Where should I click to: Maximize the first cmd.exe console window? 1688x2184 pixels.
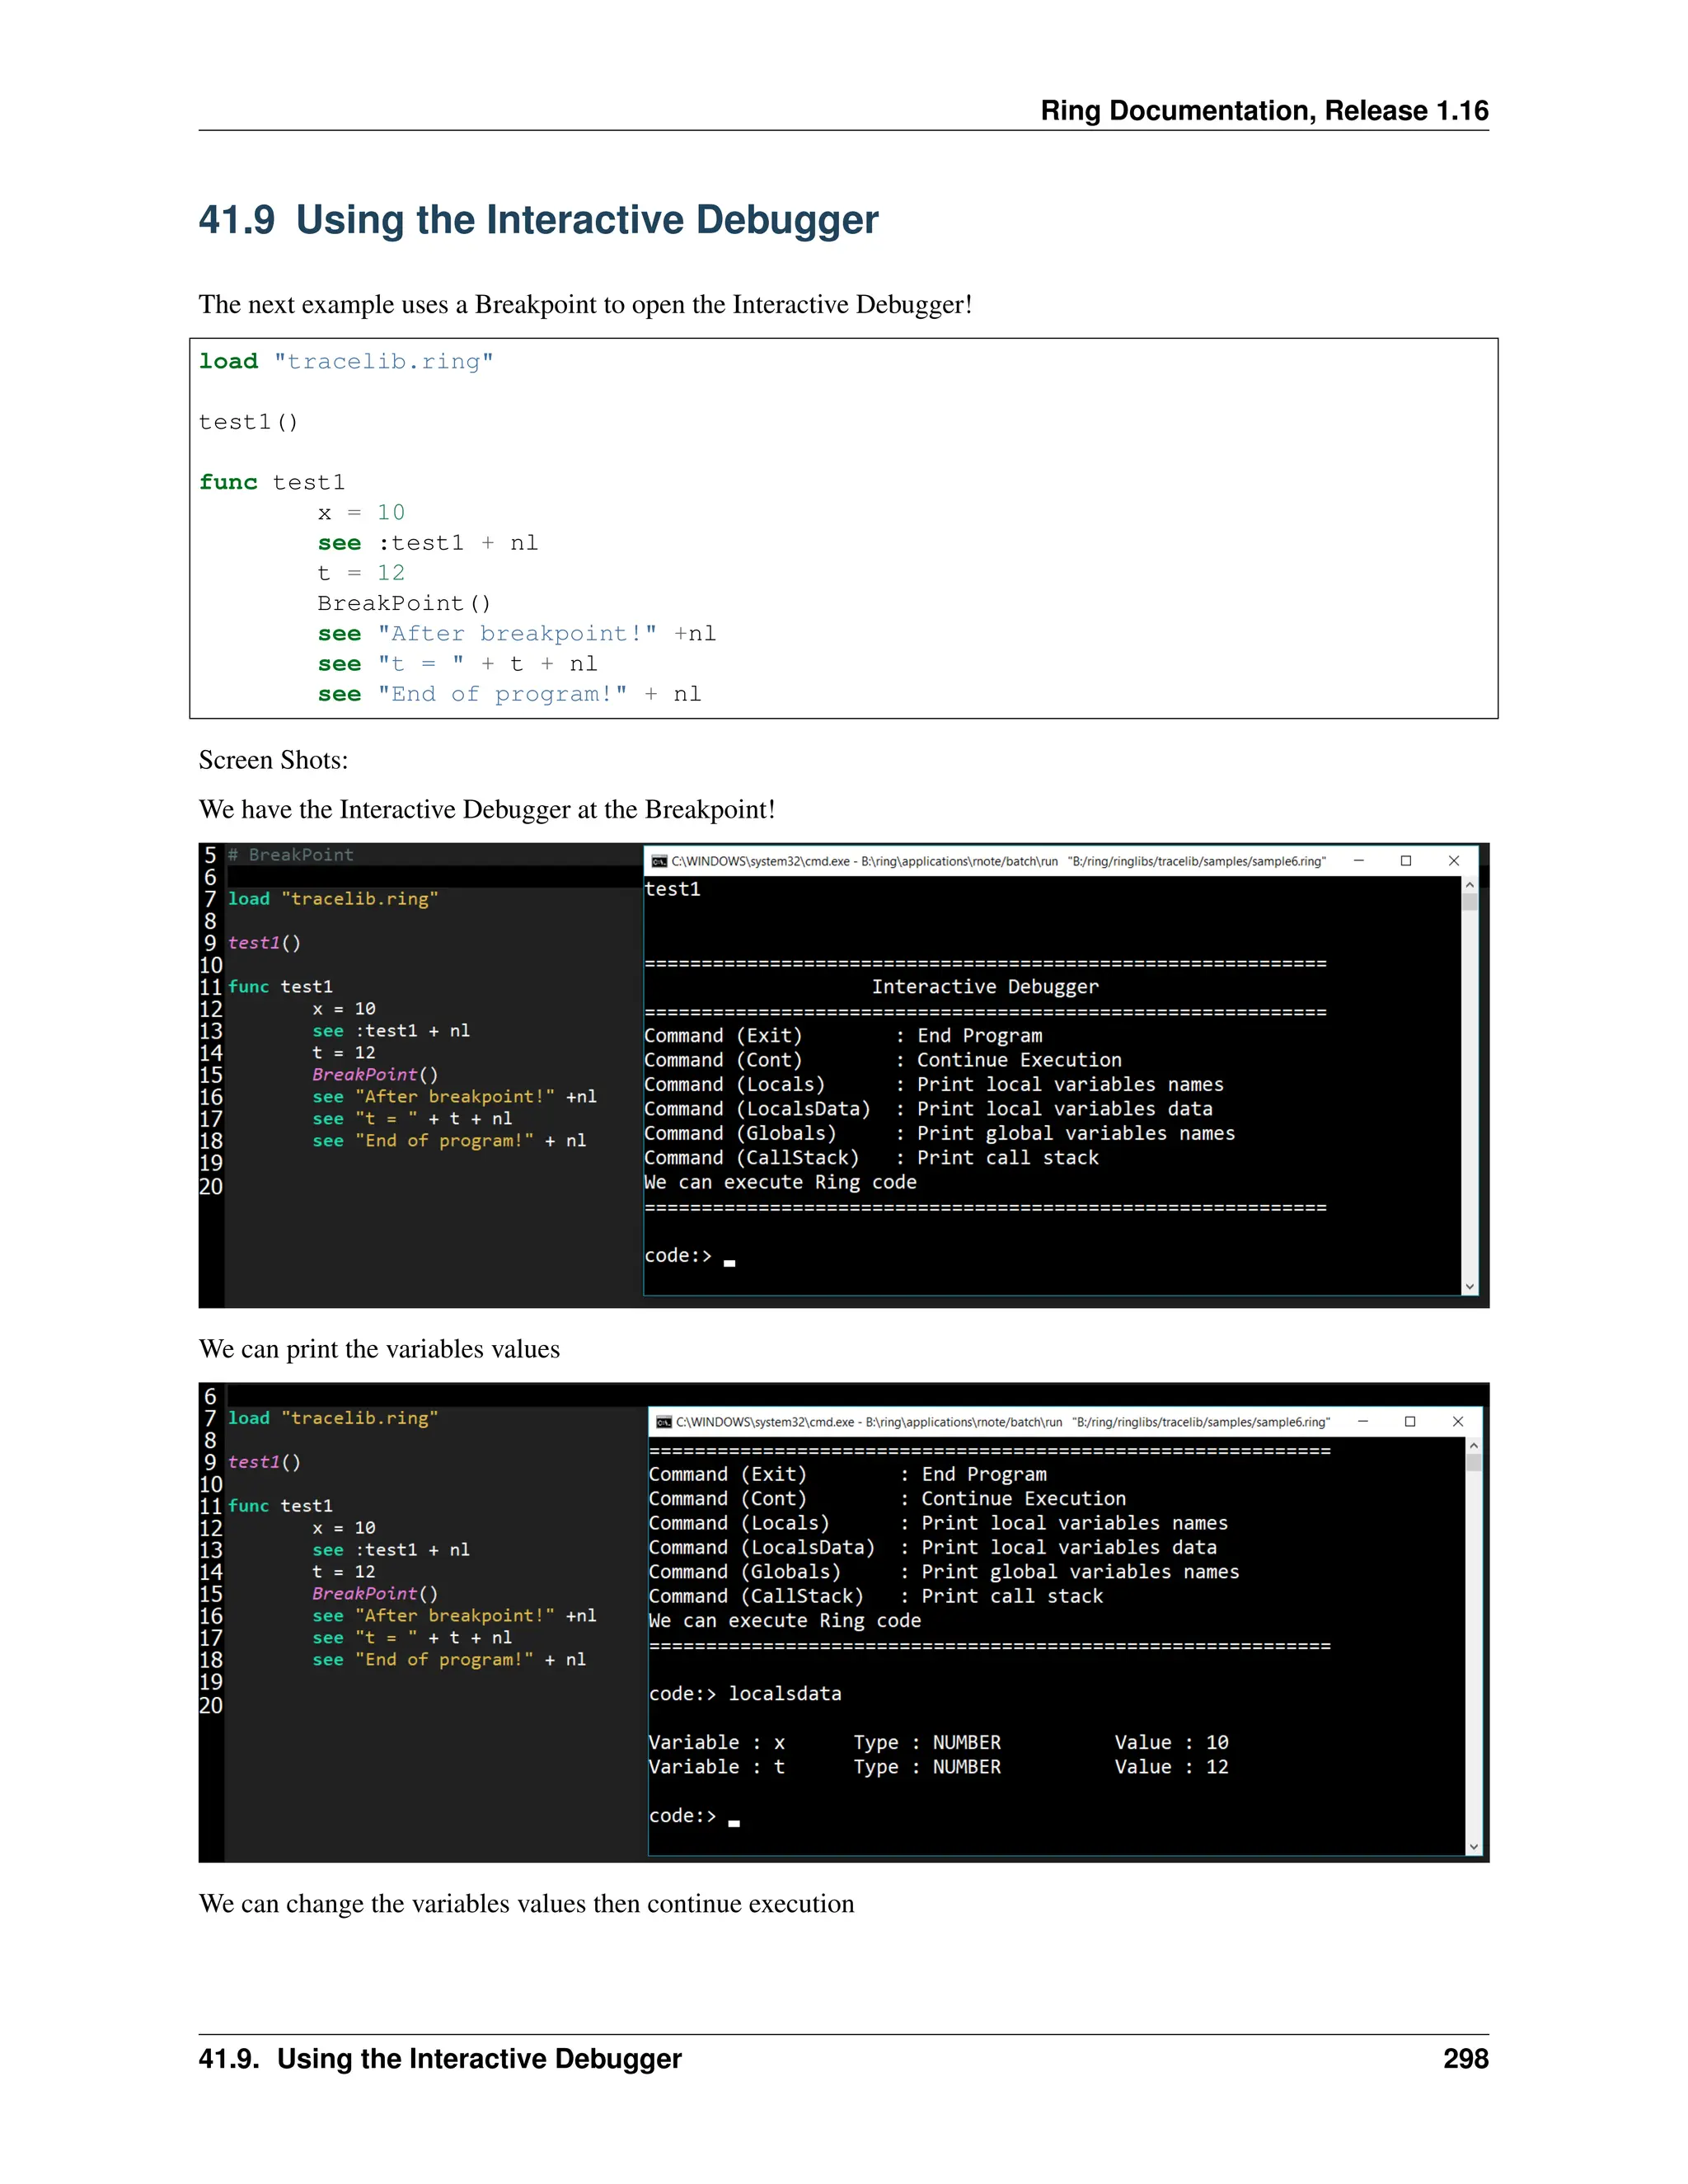[x=1406, y=861]
